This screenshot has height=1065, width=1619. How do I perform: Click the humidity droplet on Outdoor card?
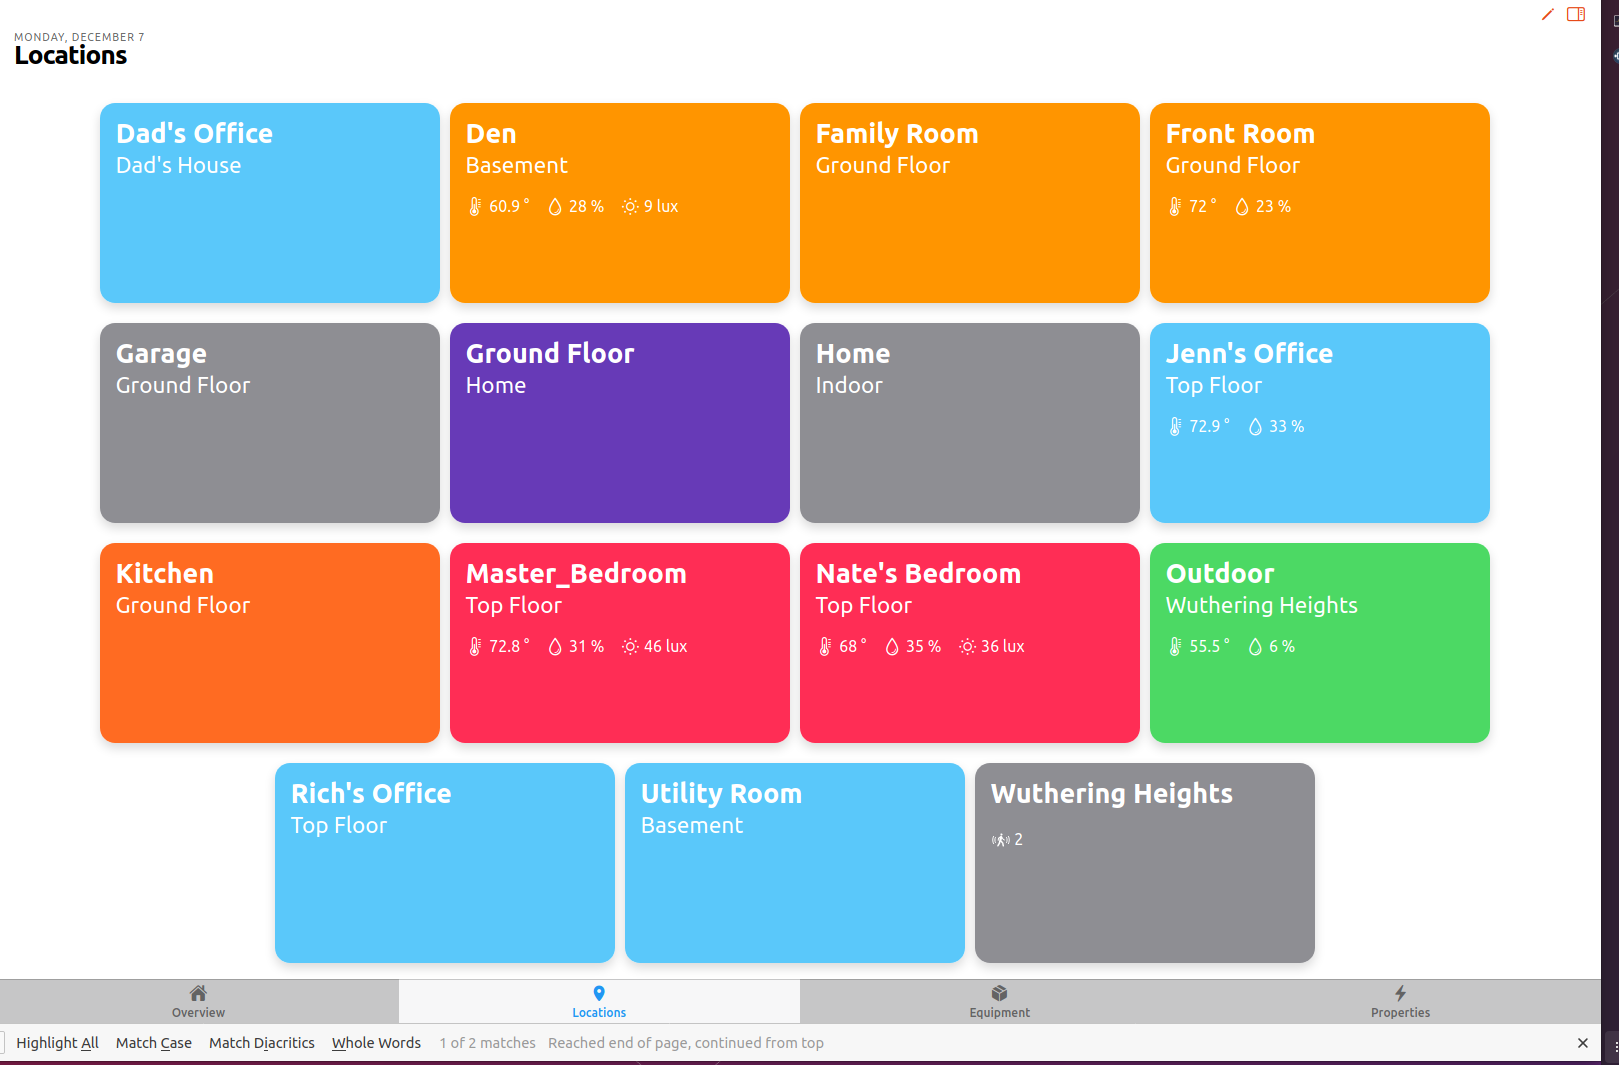[1255, 646]
